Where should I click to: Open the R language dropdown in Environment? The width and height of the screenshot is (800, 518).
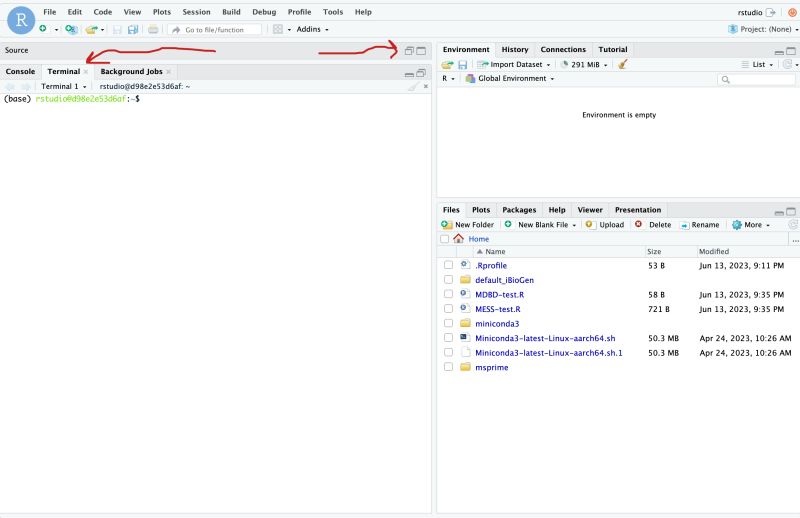[448, 78]
